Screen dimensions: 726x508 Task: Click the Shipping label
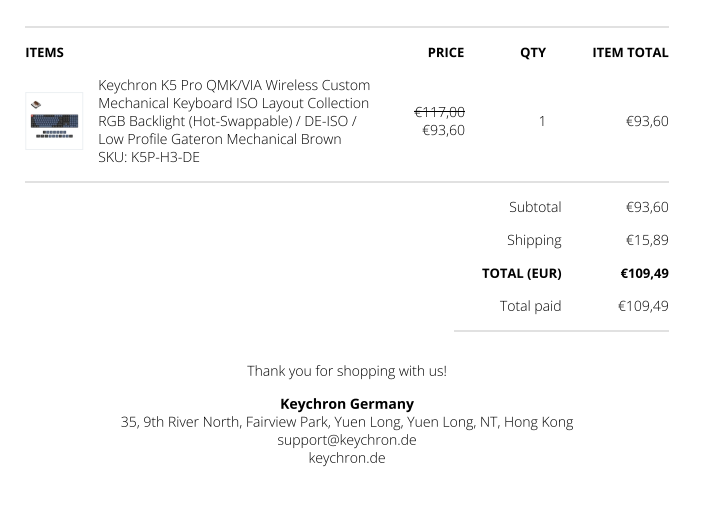534,240
